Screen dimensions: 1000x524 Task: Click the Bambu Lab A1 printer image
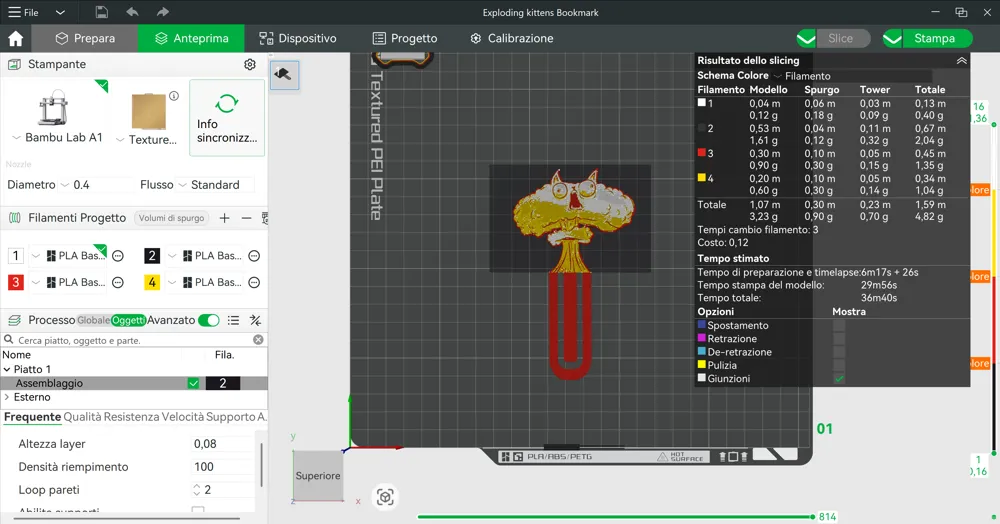click(x=53, y=107)
